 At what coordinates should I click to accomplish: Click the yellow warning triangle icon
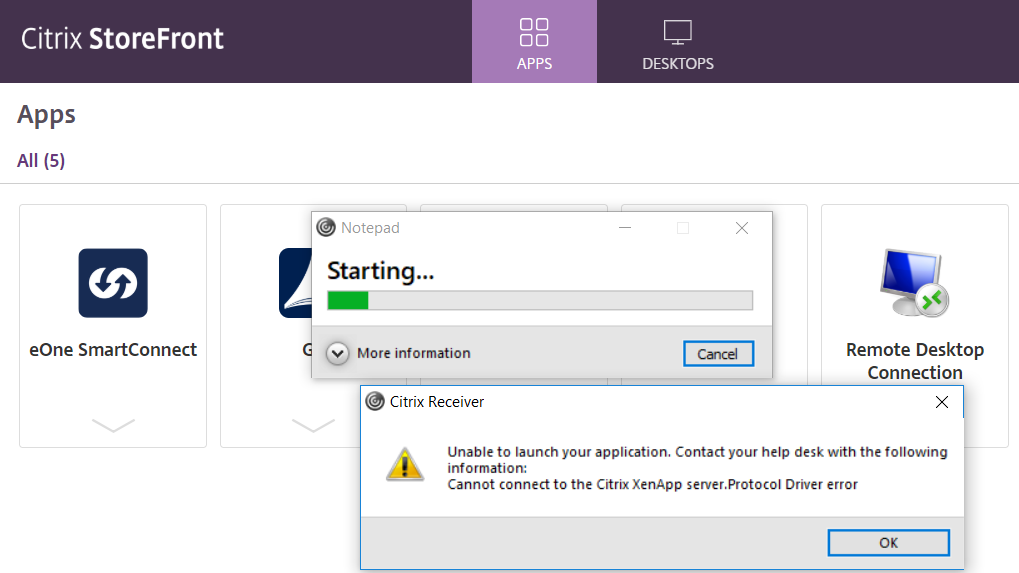coord(405,465)
